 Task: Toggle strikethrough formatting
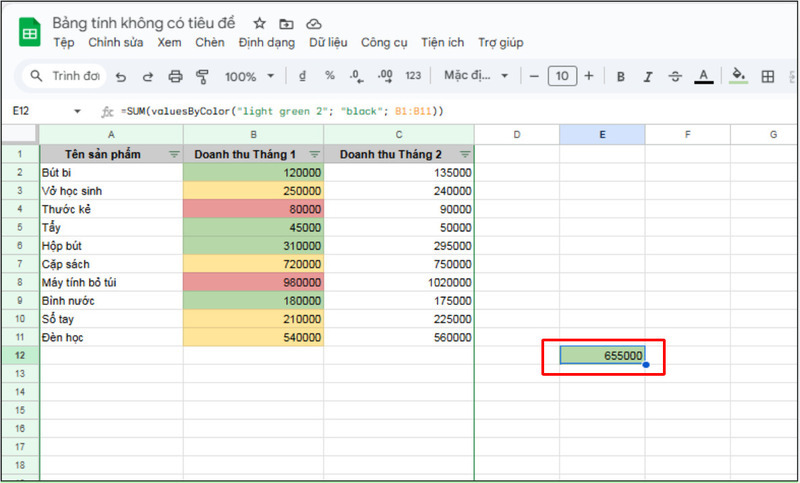[x=675, y=76]
